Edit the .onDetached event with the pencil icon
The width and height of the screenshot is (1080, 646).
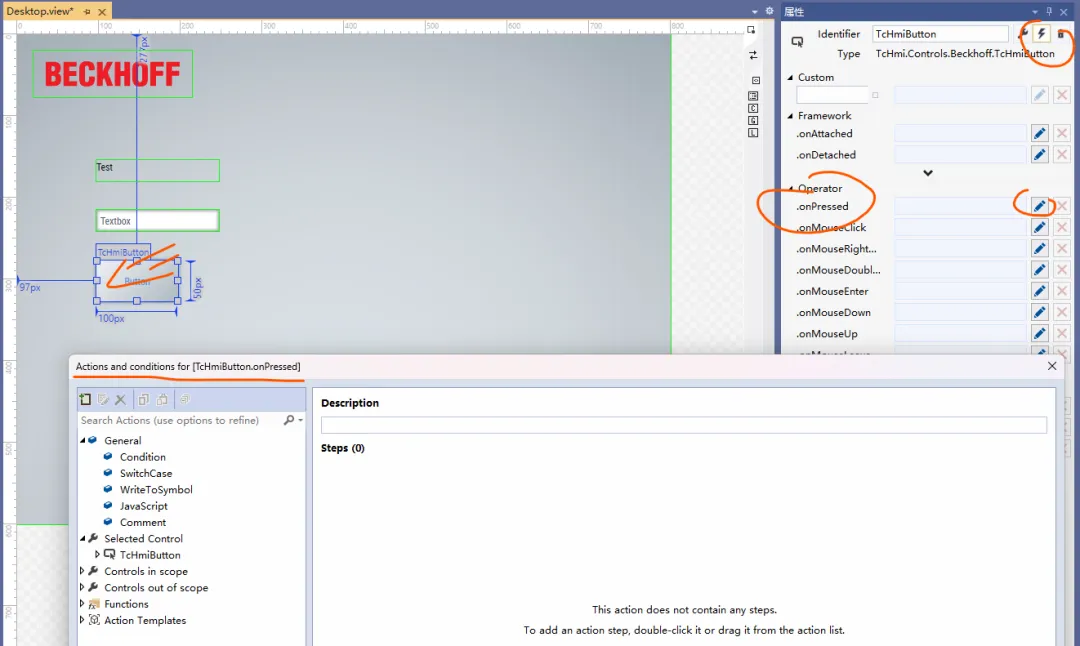pos(1039,155)
